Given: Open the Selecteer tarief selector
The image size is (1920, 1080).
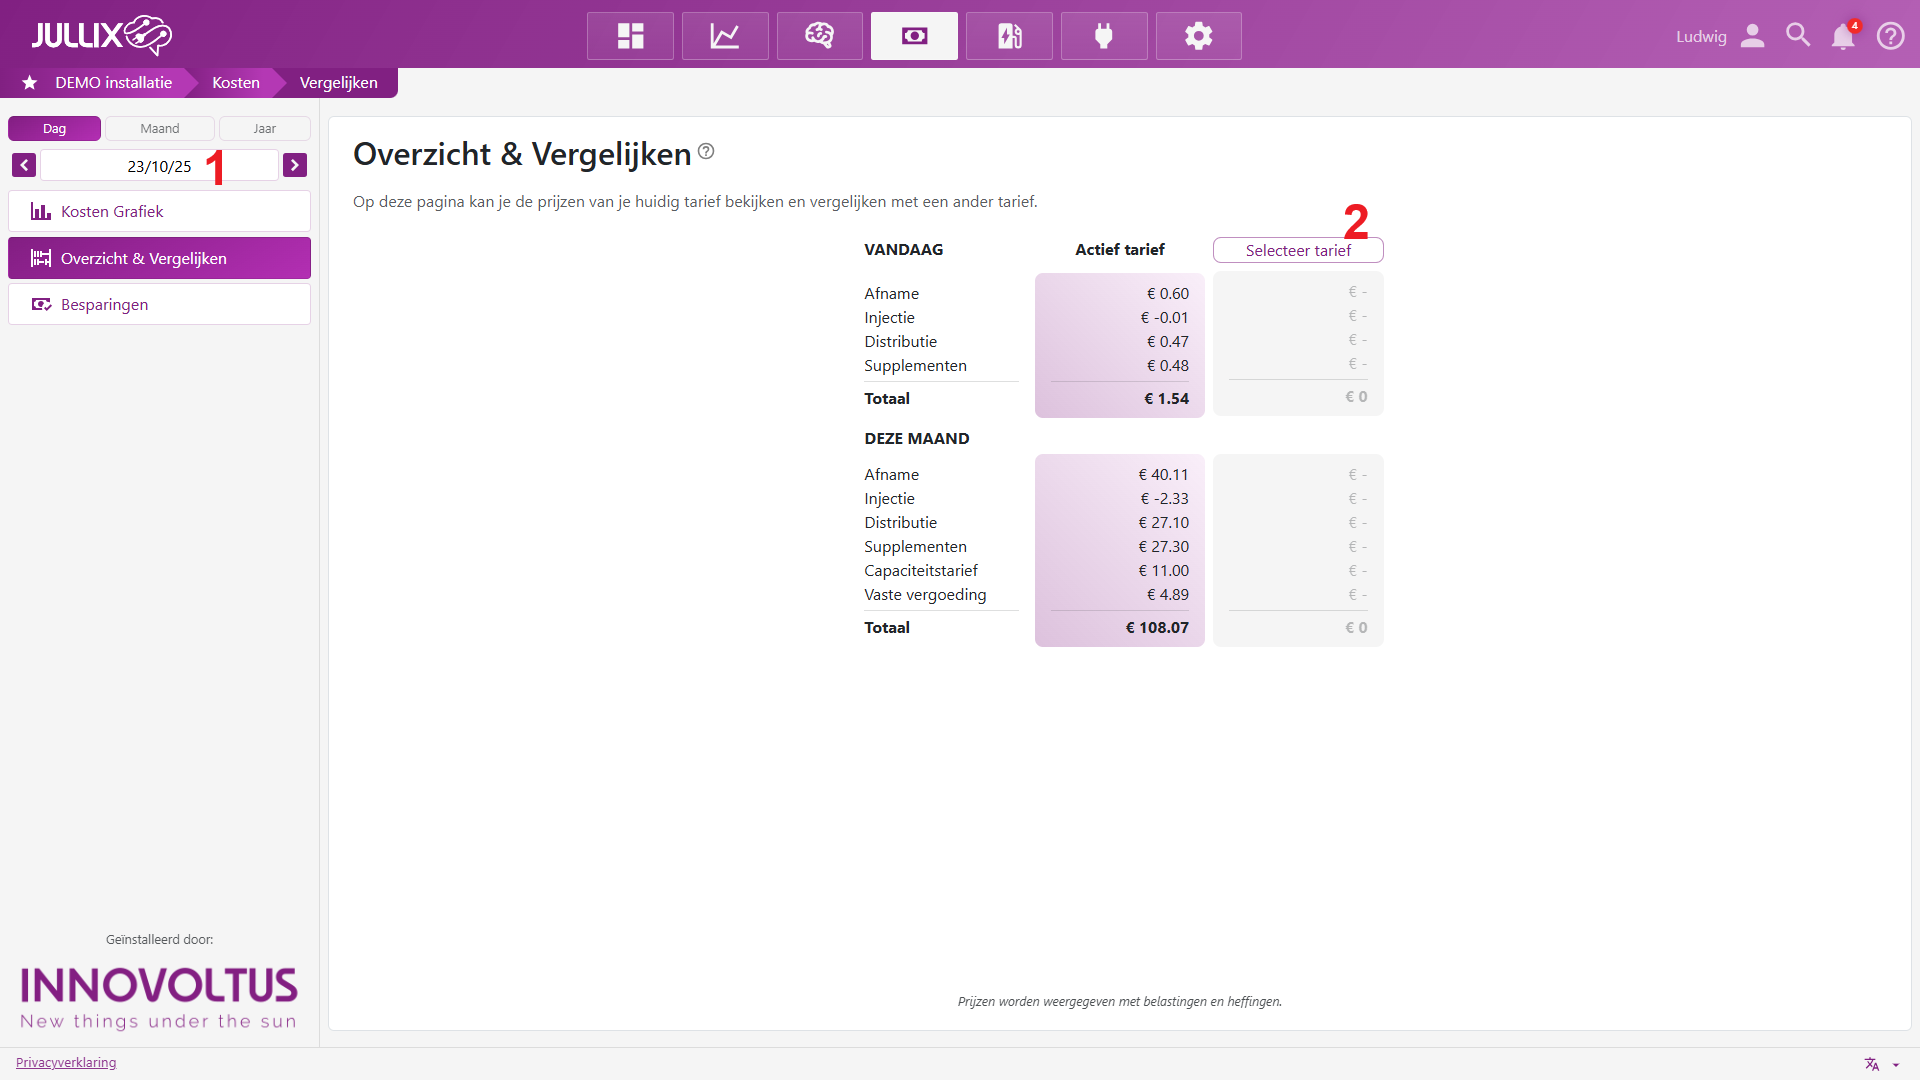Looking at the screenshot, I should [1298, 250].
